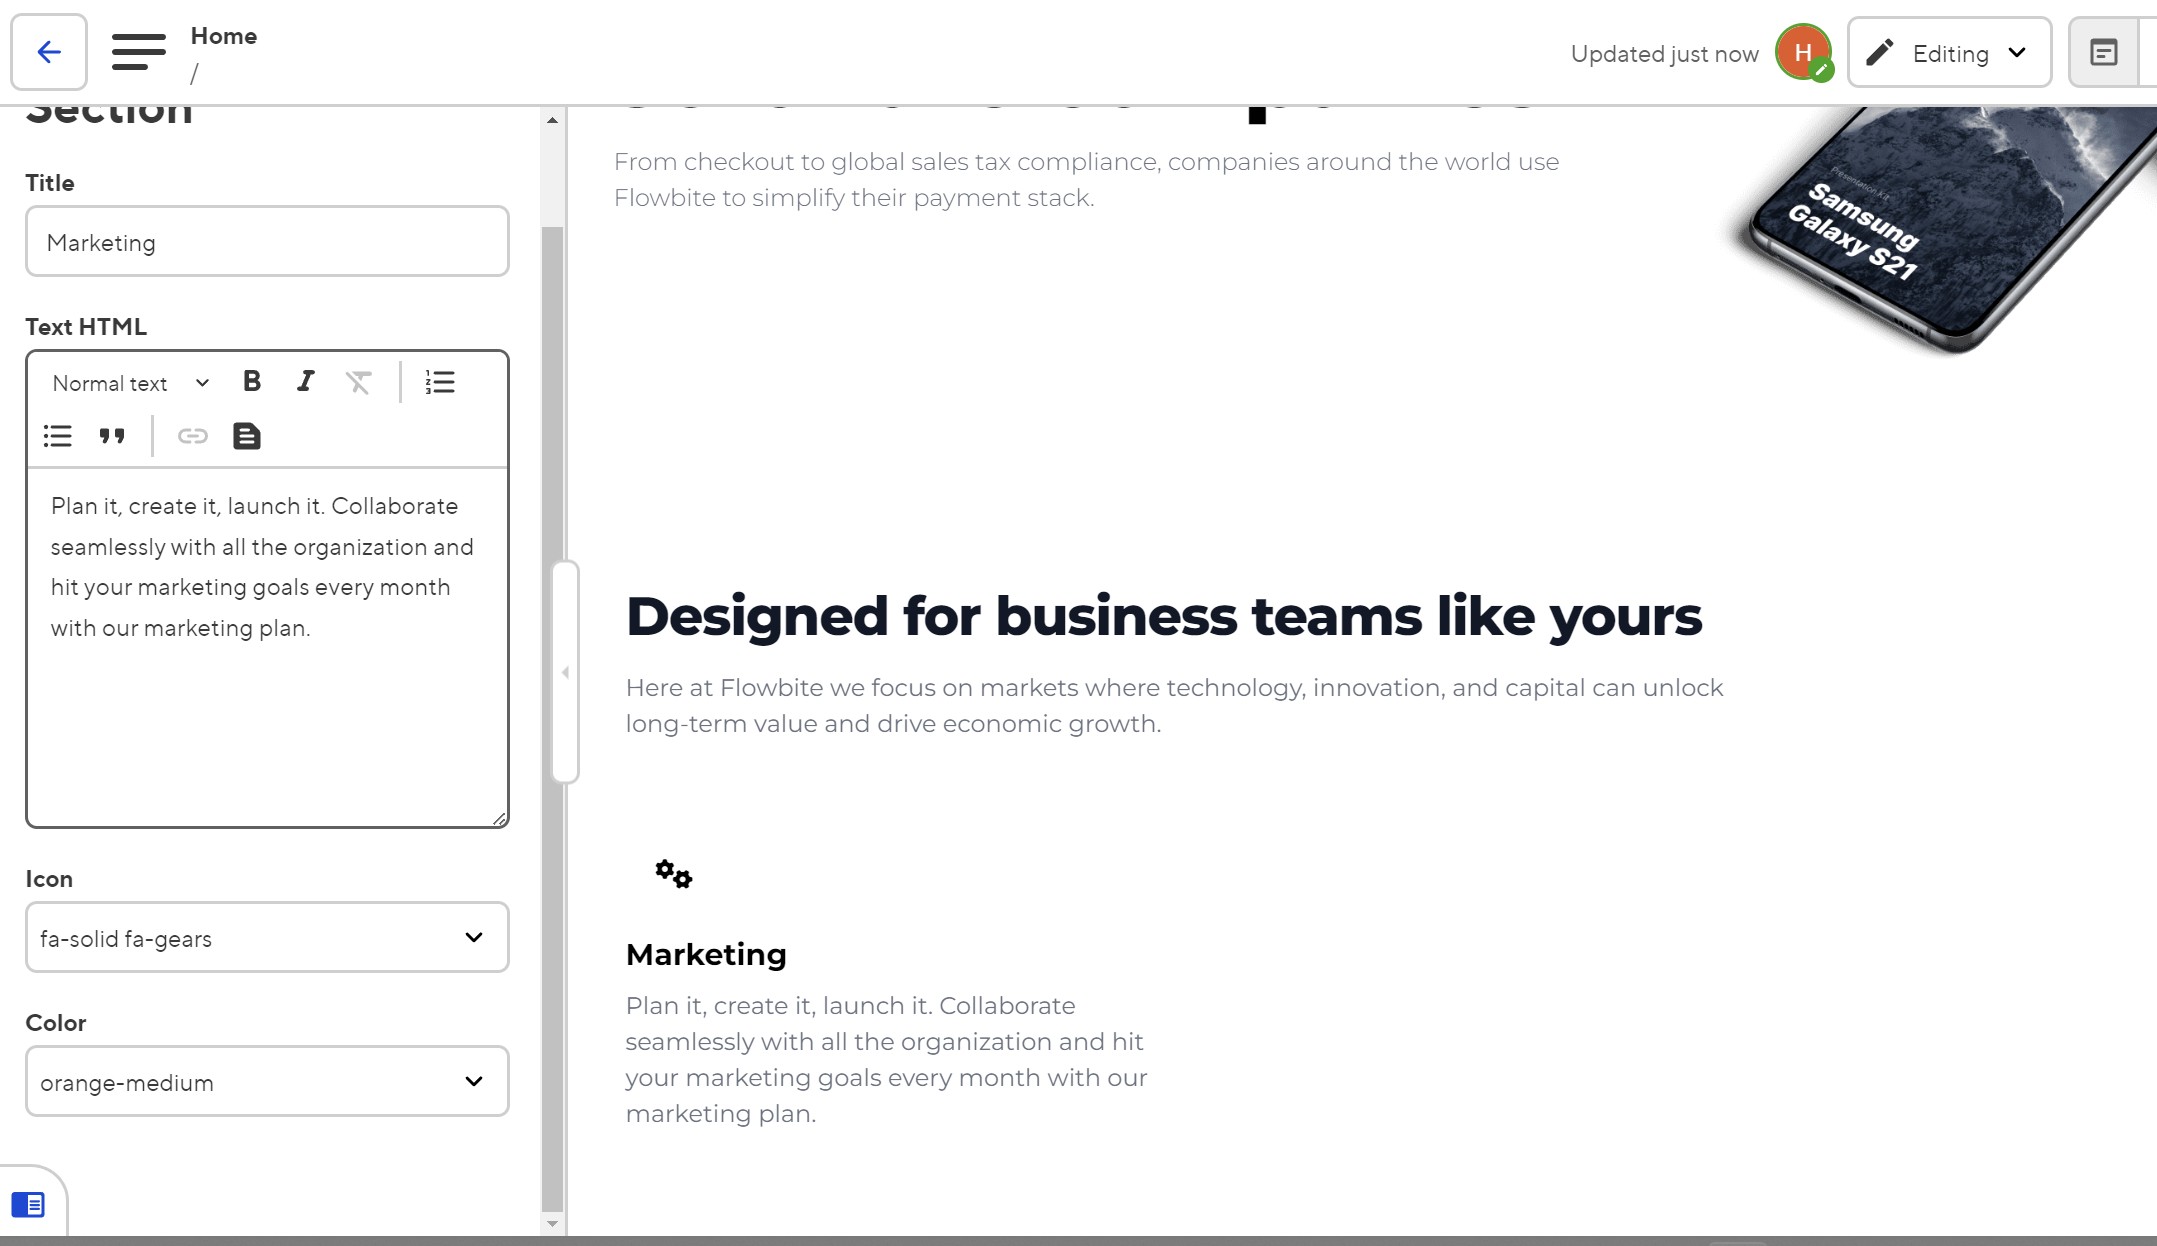The image size is (2157, 1246).
Task: Select the Title input field
Action: (x=267, y=242)
